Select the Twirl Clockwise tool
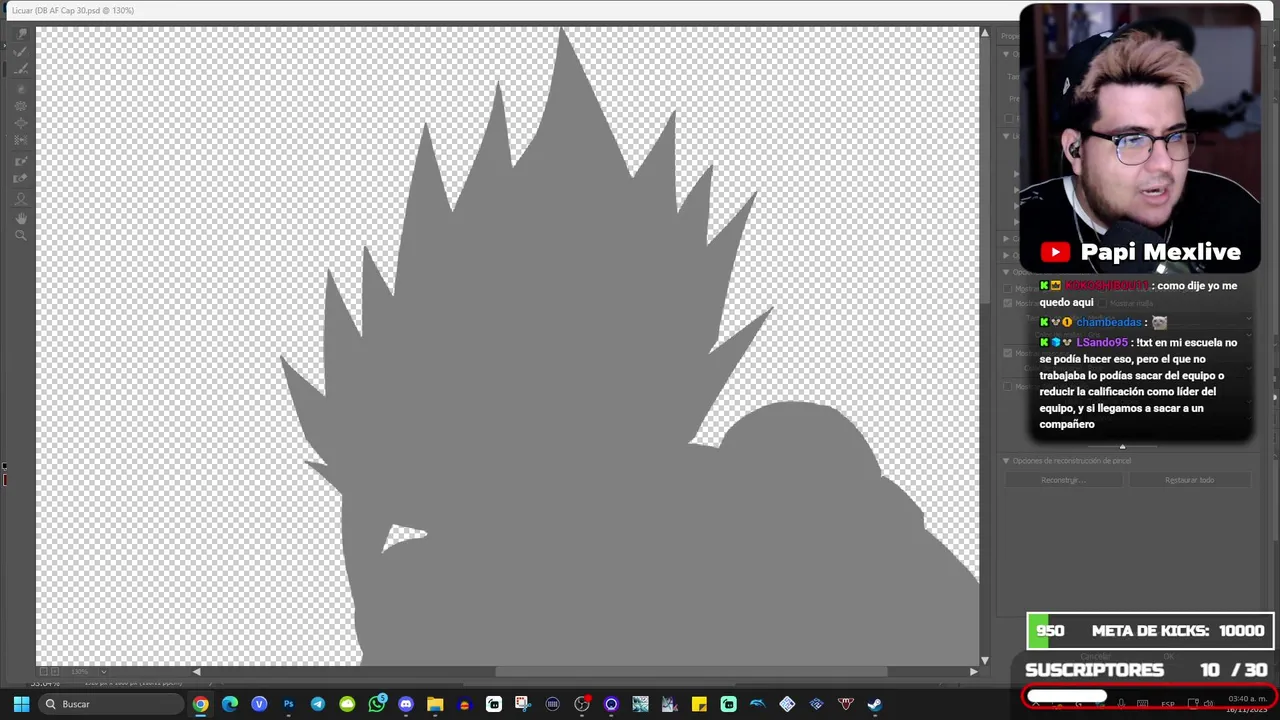Image resolution: width=1280 pixels, height=720 pixels. 21,88
